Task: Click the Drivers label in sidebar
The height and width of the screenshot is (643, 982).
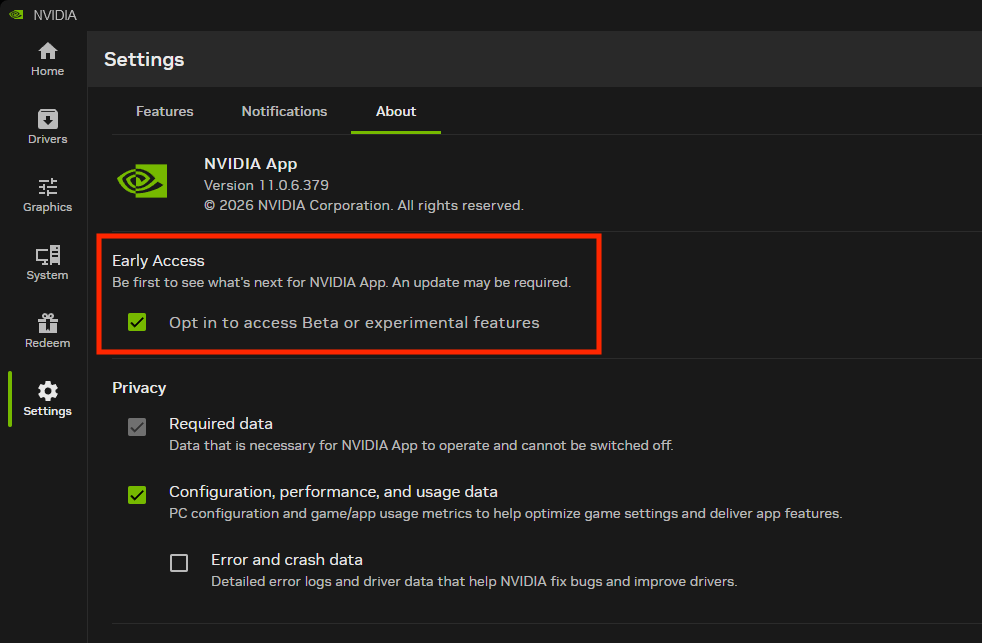Action: (x=47, y=139)
